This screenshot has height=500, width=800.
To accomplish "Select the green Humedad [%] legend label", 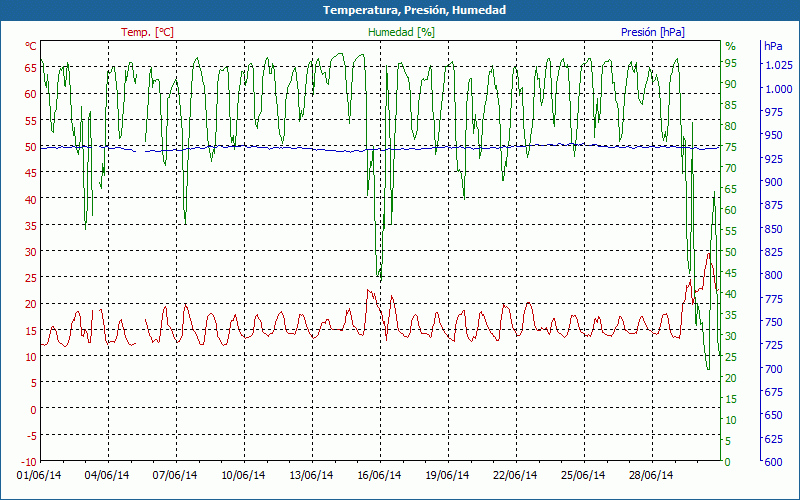I will coord(402,32).
